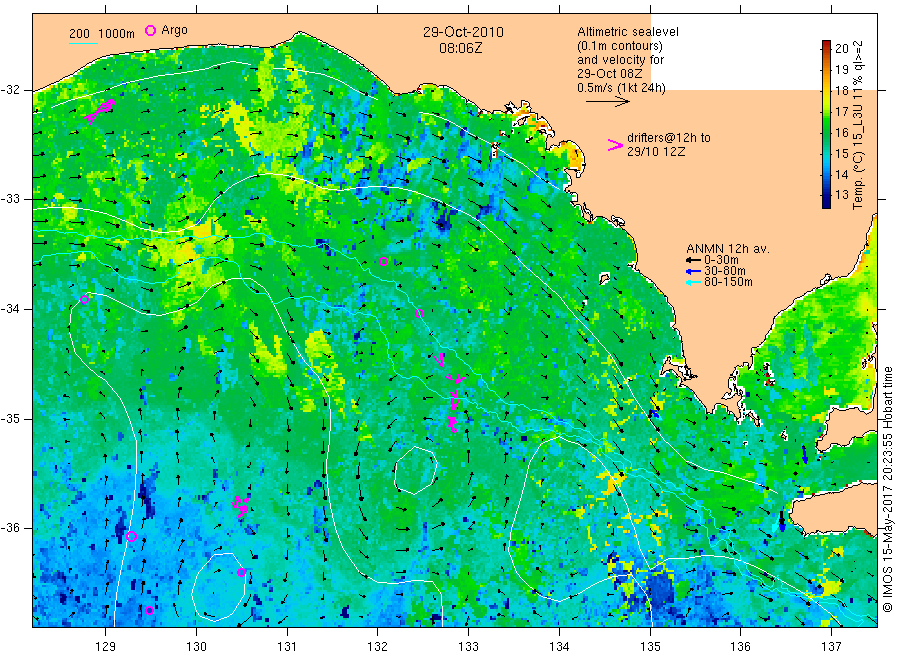900x660 pixels.
Task: Click the vertical 'Temp. (°C)' color bar title
Action: coord(858,125)
